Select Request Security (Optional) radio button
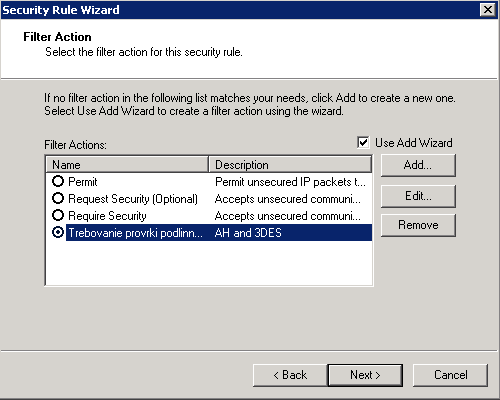Screen dimensions: 500x400 coord(58,198)
